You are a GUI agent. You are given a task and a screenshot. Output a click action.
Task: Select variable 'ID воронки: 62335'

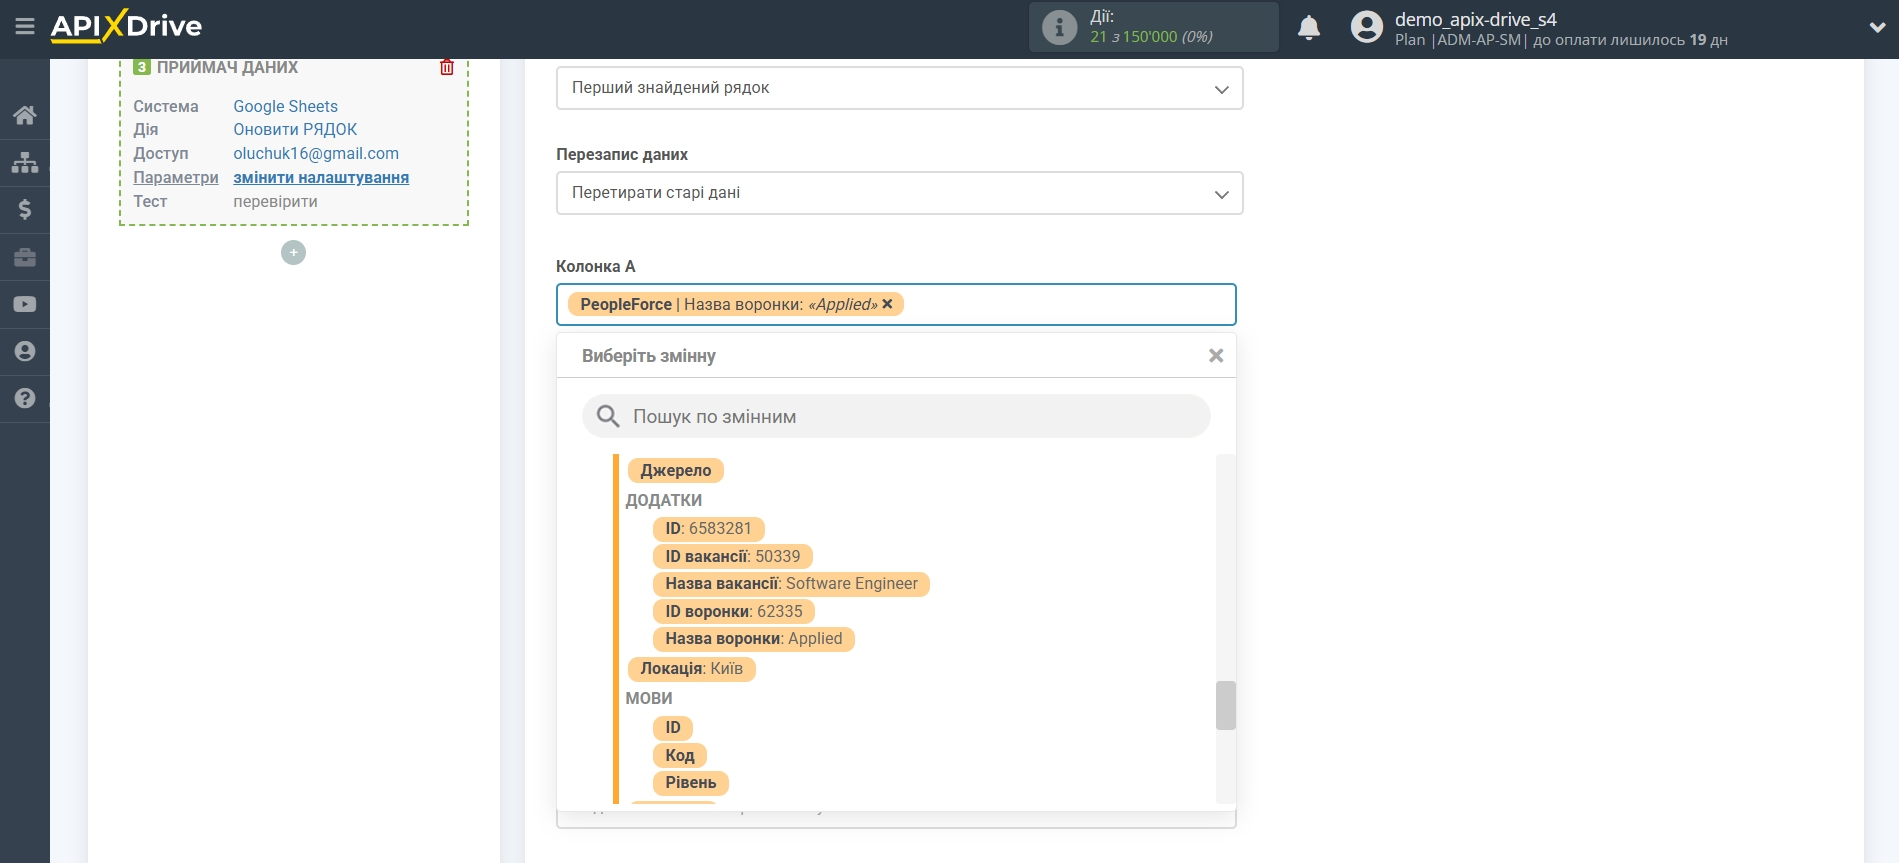[734, 611]
